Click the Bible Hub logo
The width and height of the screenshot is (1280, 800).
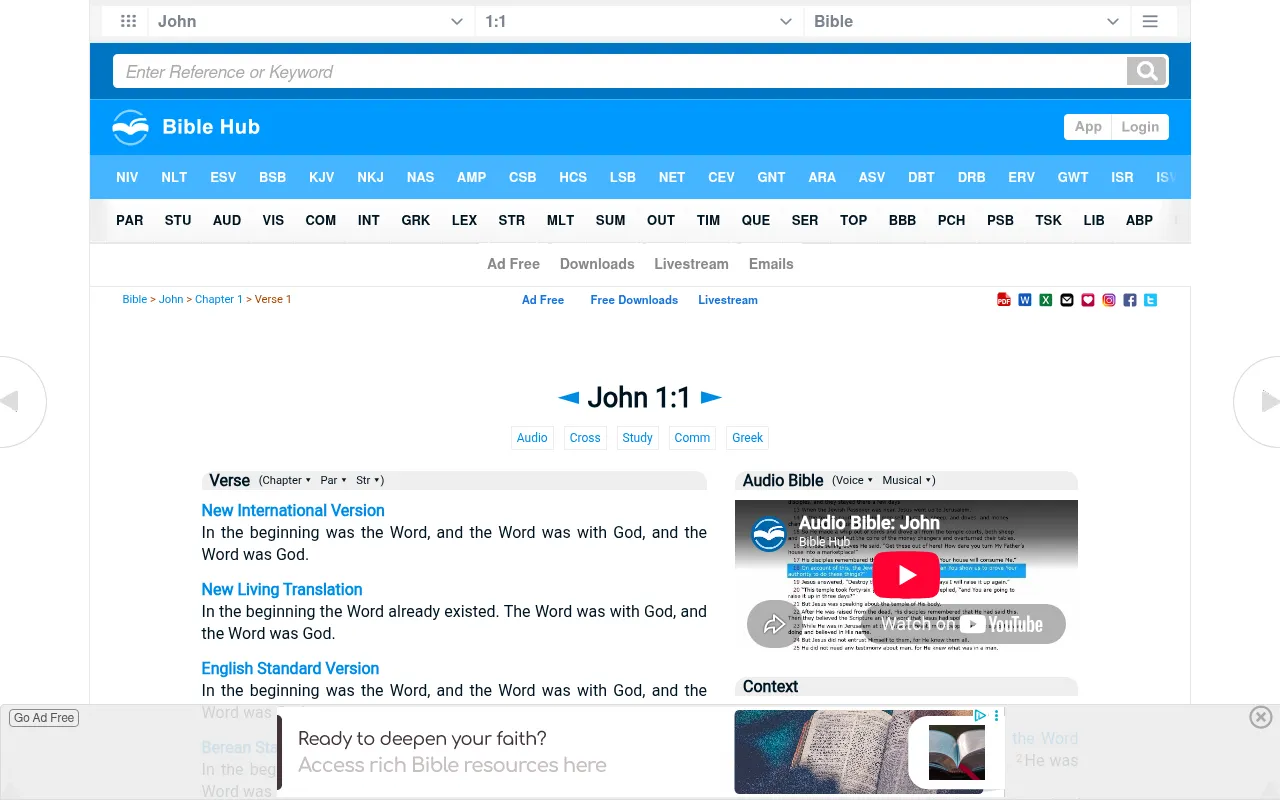[186, 127]
